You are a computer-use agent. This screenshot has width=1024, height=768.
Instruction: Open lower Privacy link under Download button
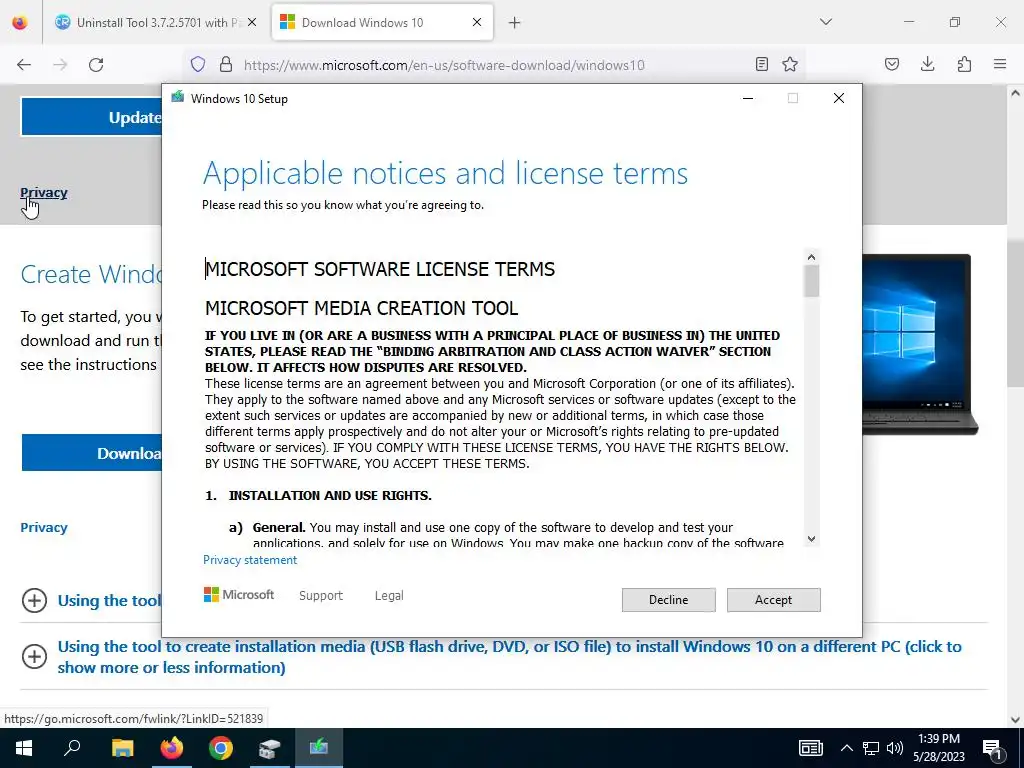coord(44,528)
